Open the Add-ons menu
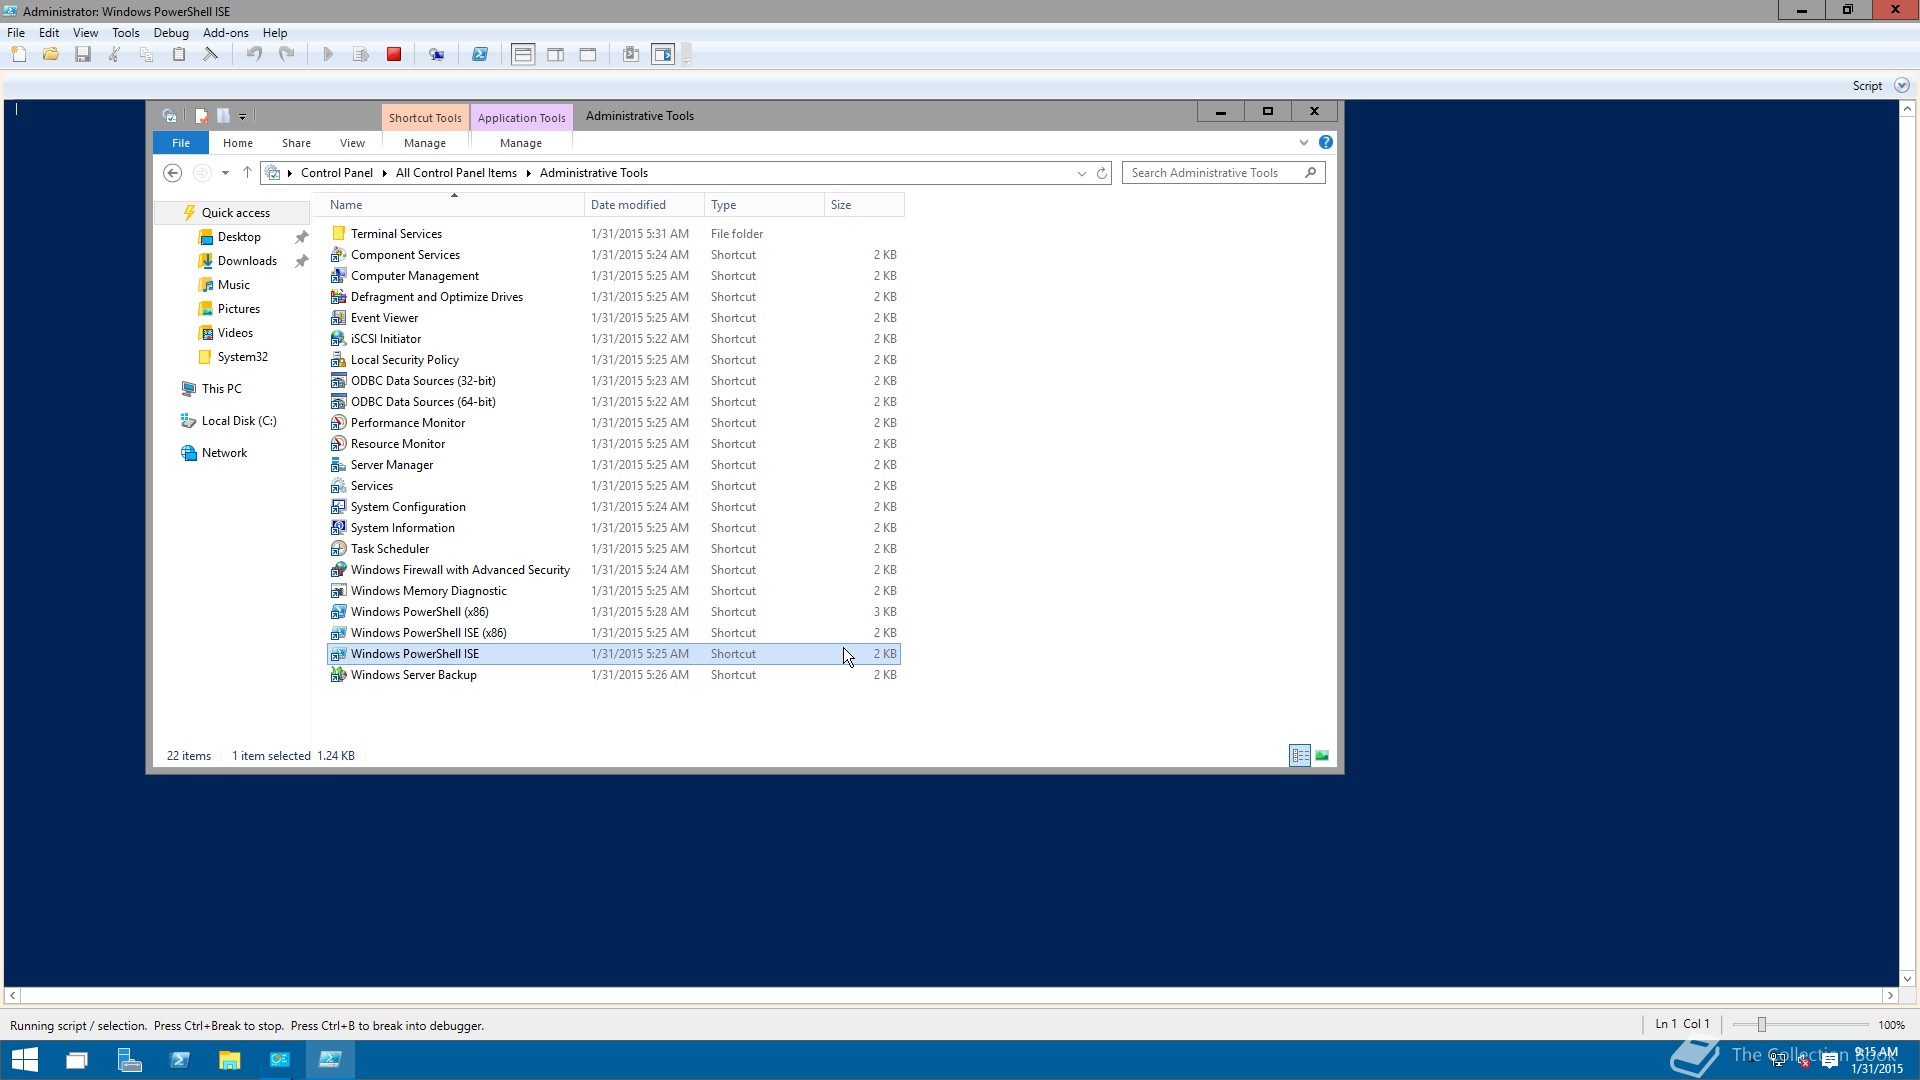Viewport: 1920px width, 1080px height. coord(226,33)
